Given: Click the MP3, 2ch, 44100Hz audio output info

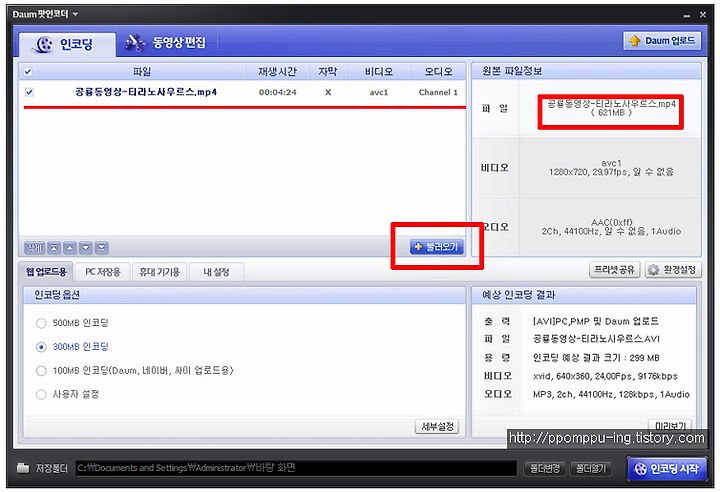Looking at the screenshot, I should click(x=611, y=394).
